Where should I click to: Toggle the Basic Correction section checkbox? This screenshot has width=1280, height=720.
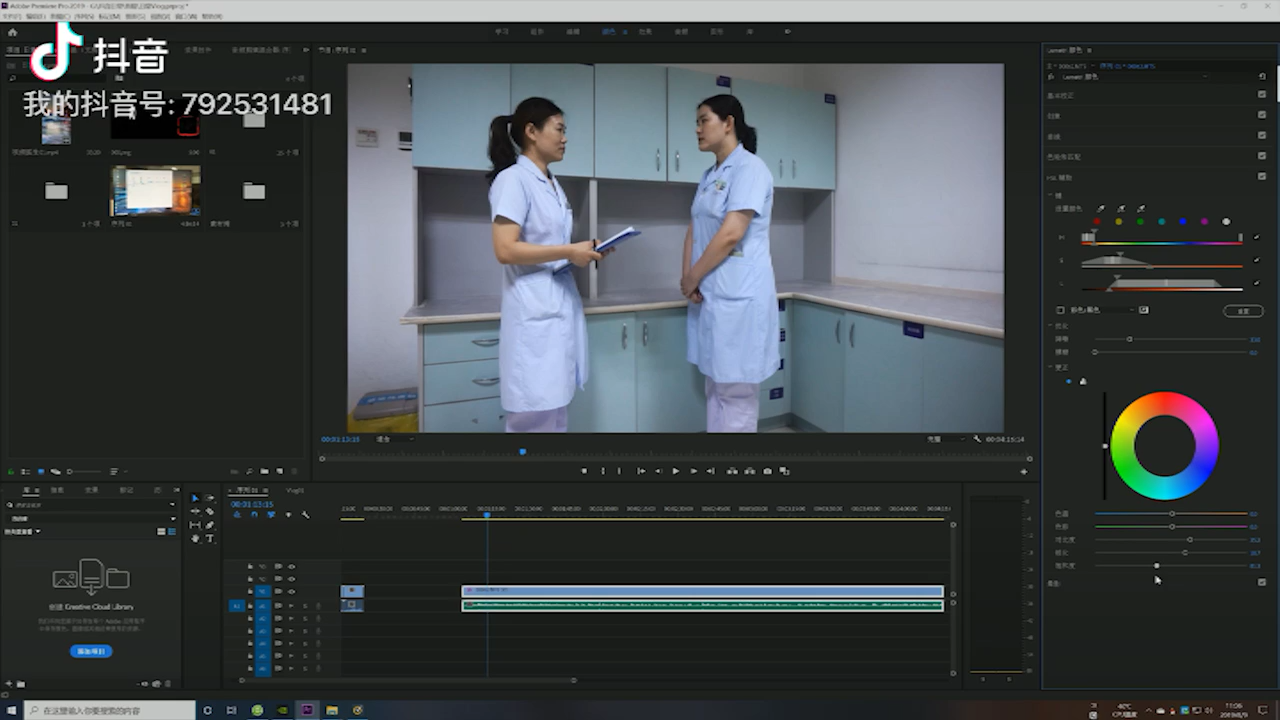click(1262, 95)
